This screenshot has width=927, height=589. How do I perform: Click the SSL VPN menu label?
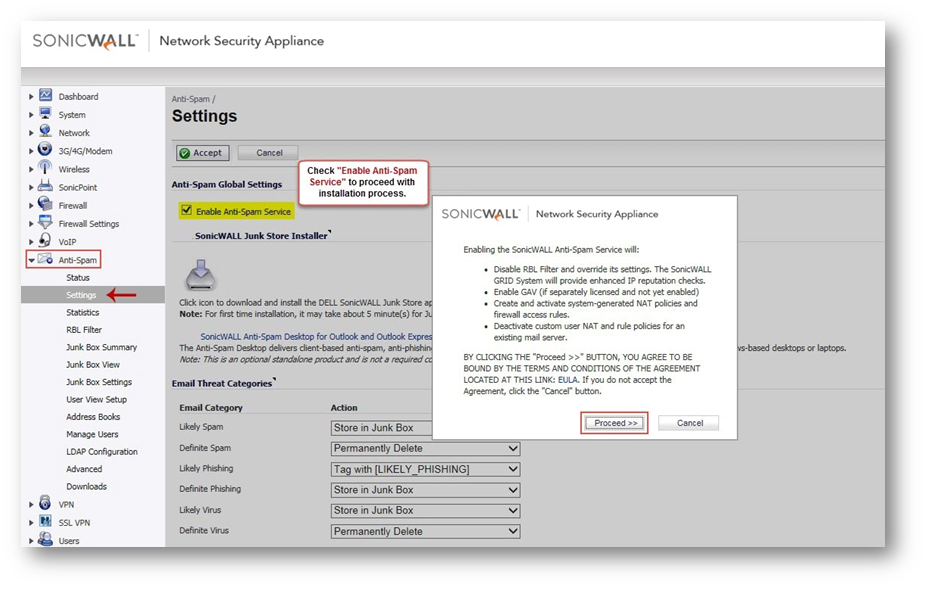74,523
